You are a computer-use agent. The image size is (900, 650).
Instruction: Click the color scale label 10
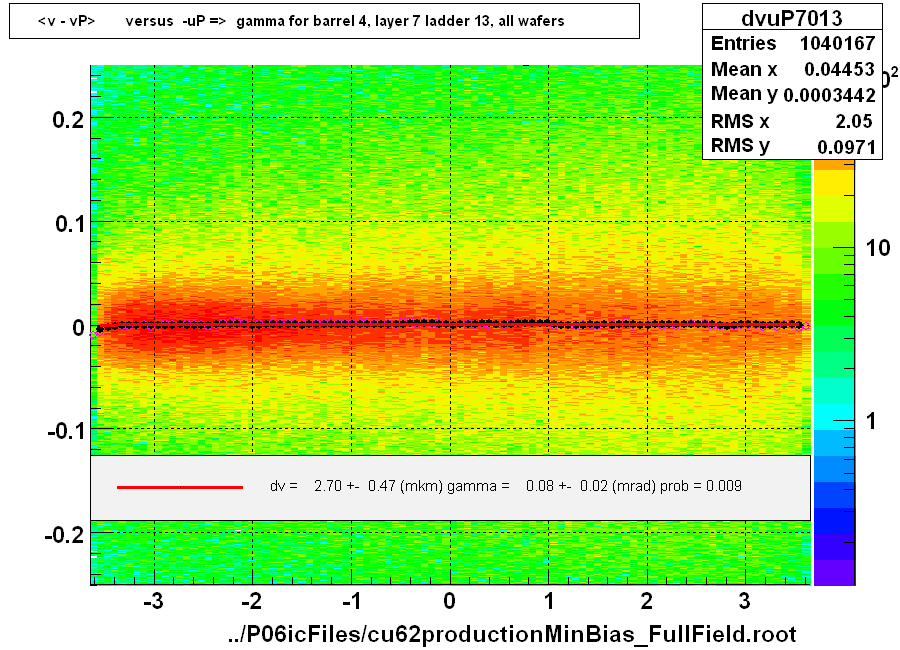pos(878,248)
